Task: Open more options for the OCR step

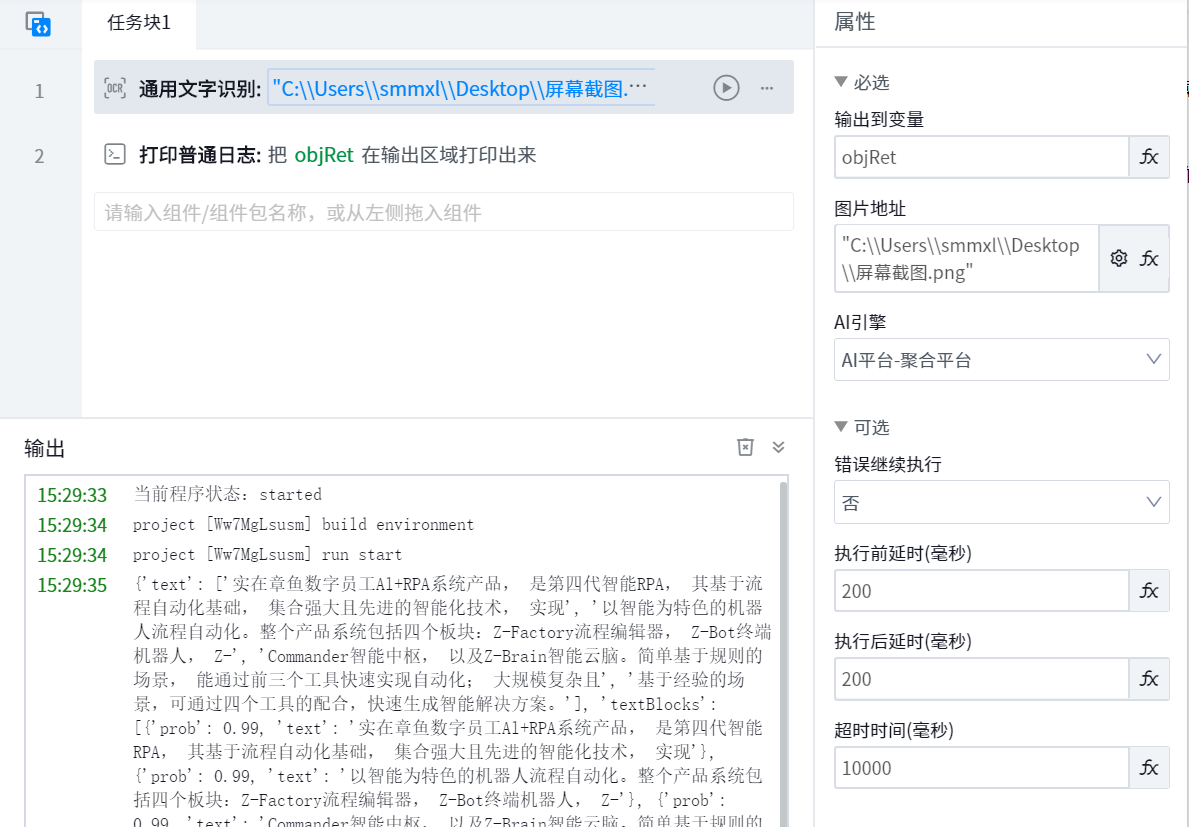Action: pos(767,88)
